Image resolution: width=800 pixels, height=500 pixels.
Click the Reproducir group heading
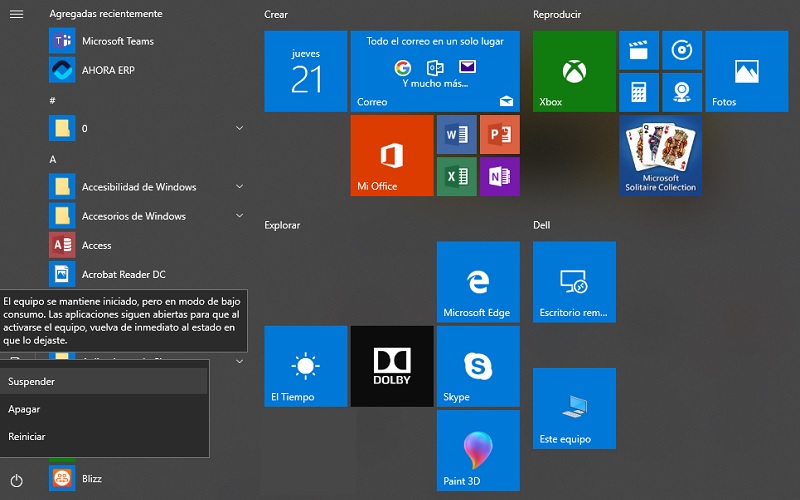(557, 15)
